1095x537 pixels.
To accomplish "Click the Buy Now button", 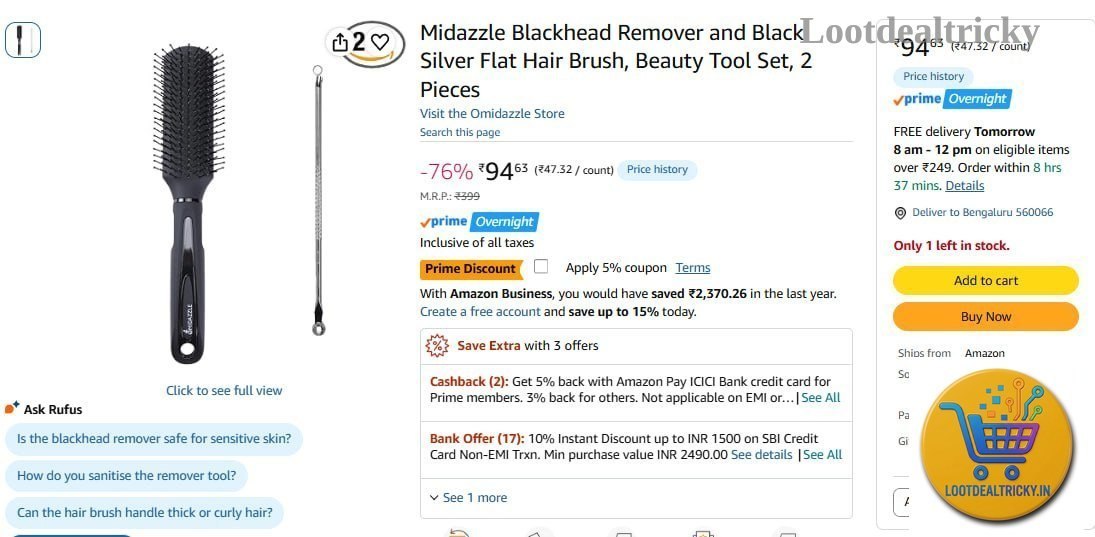I will [985, 316].
